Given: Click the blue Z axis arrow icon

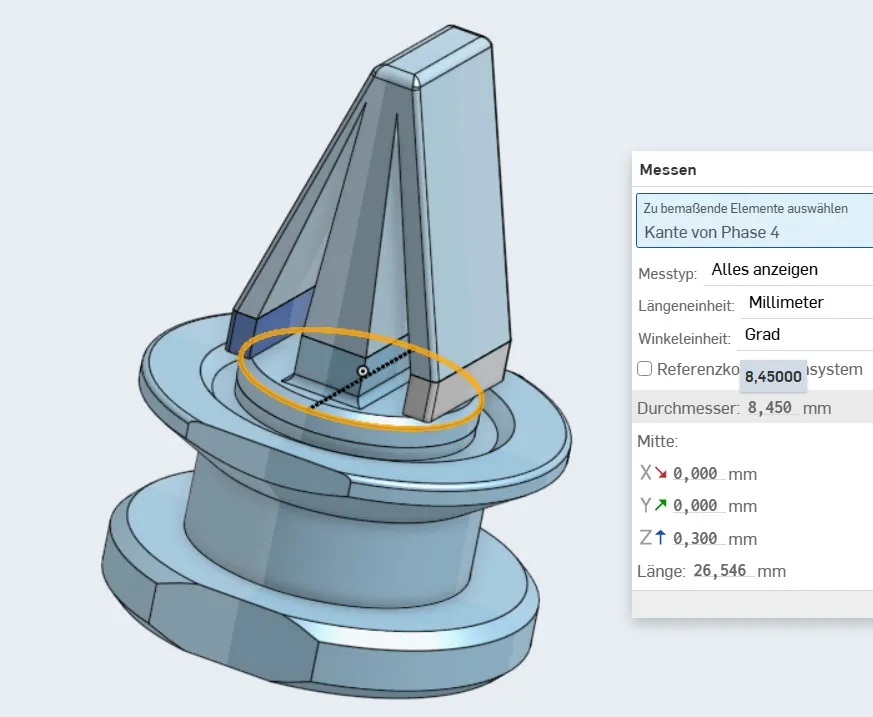Looking at the screenshot, I should pos(660,538).
